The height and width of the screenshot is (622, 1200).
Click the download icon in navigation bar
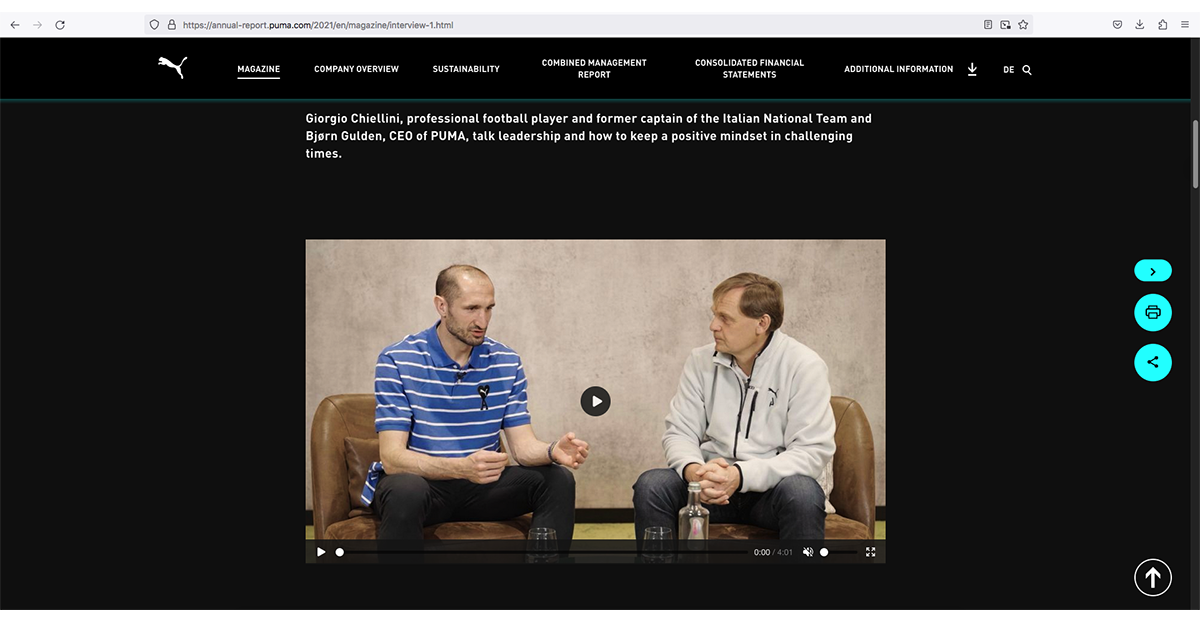click(x=972, y=69)
